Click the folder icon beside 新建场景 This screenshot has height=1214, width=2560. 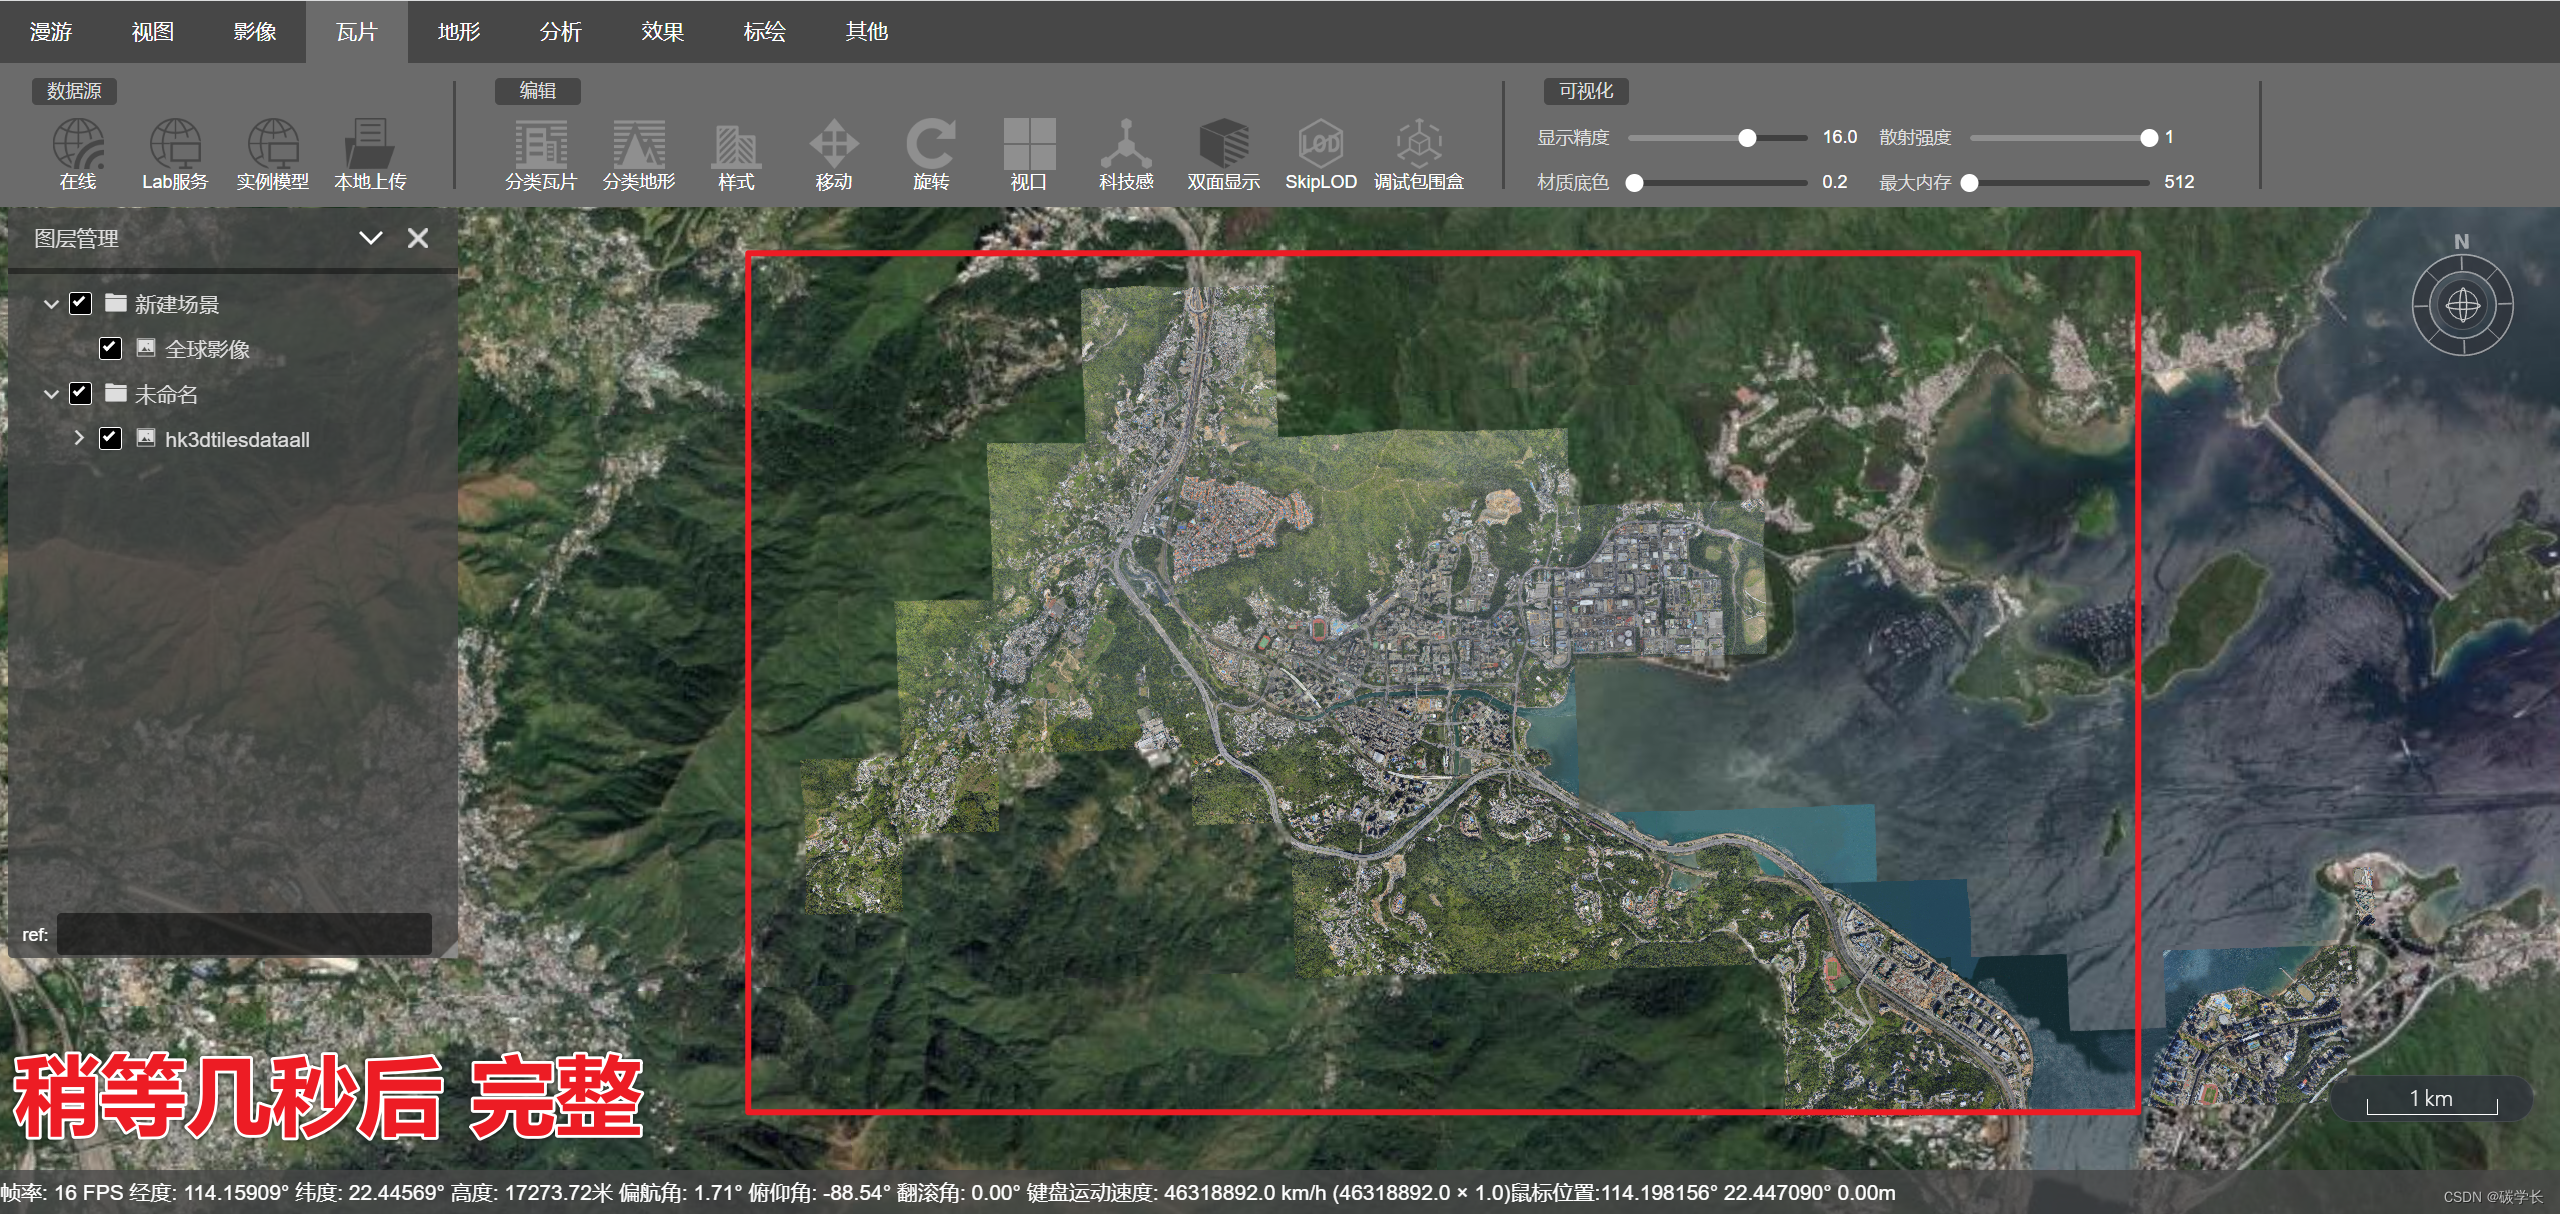click(x=116, y=303)
